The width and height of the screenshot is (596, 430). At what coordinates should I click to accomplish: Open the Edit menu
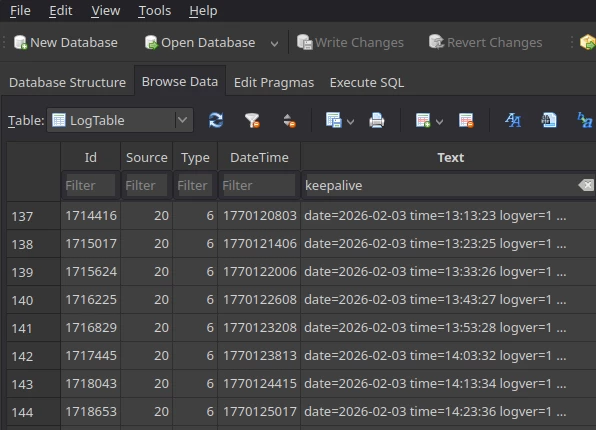pos(60,11)
